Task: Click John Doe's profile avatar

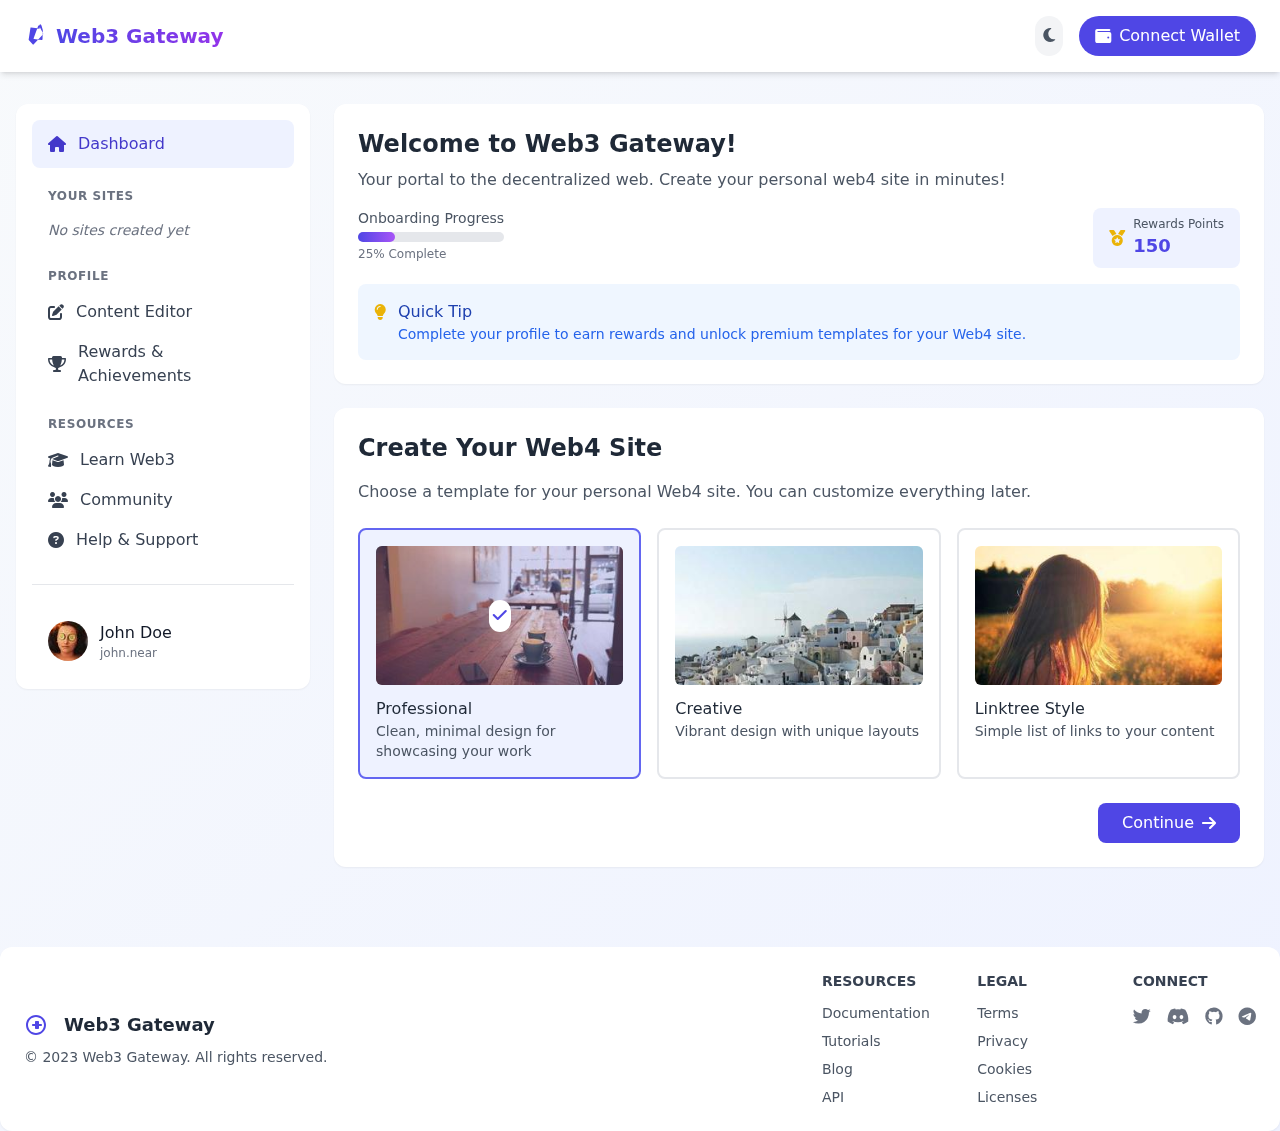Action: click(67, 640)
